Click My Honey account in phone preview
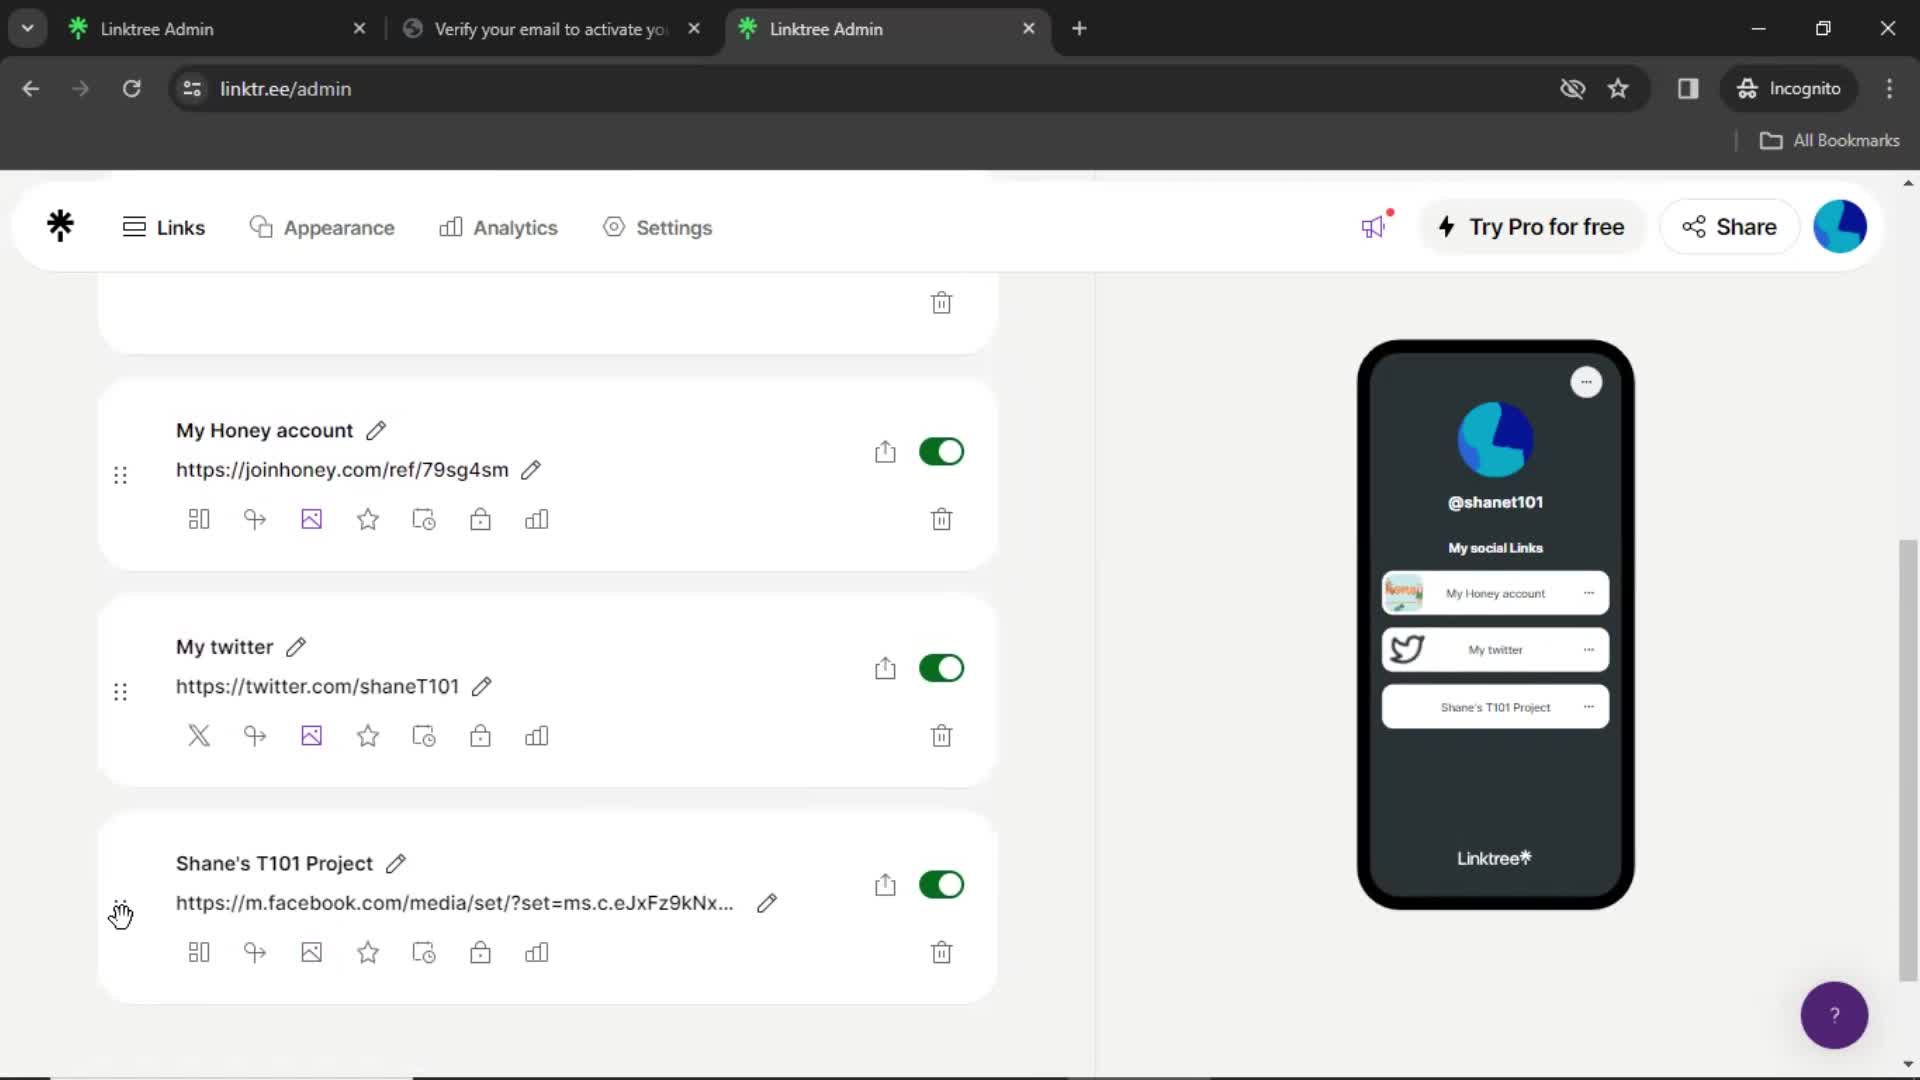The height and width of the screenshot is (1080, 1920). click(1495, 593)
